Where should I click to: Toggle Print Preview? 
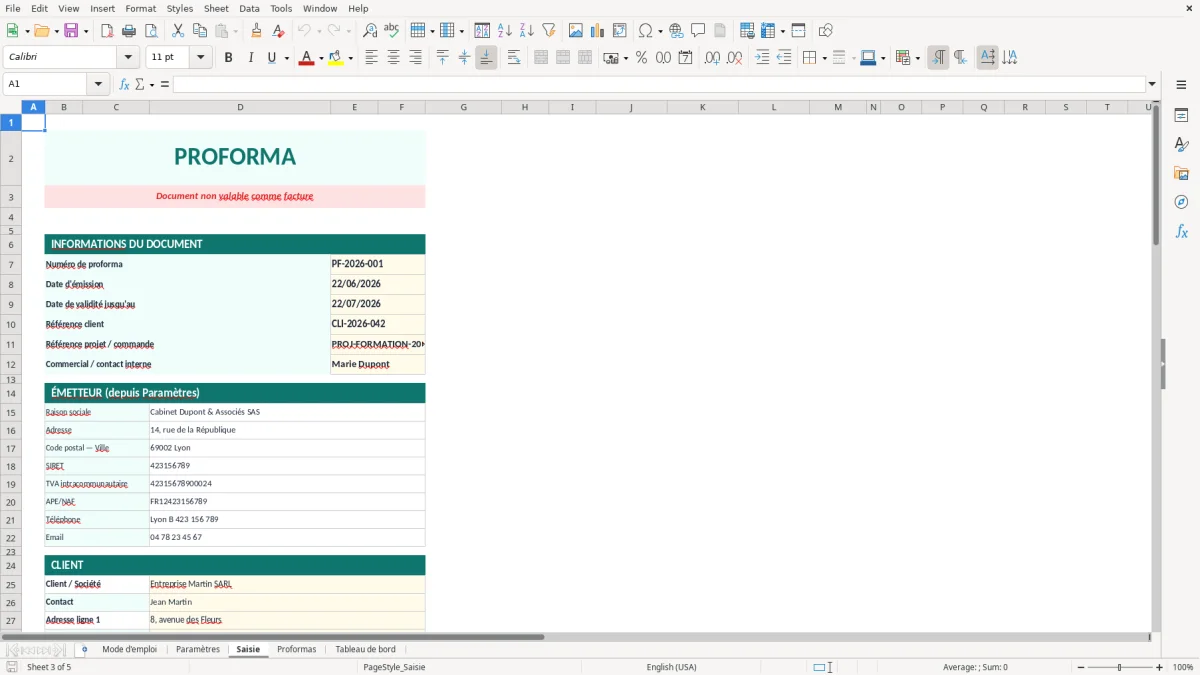point(151,31)
